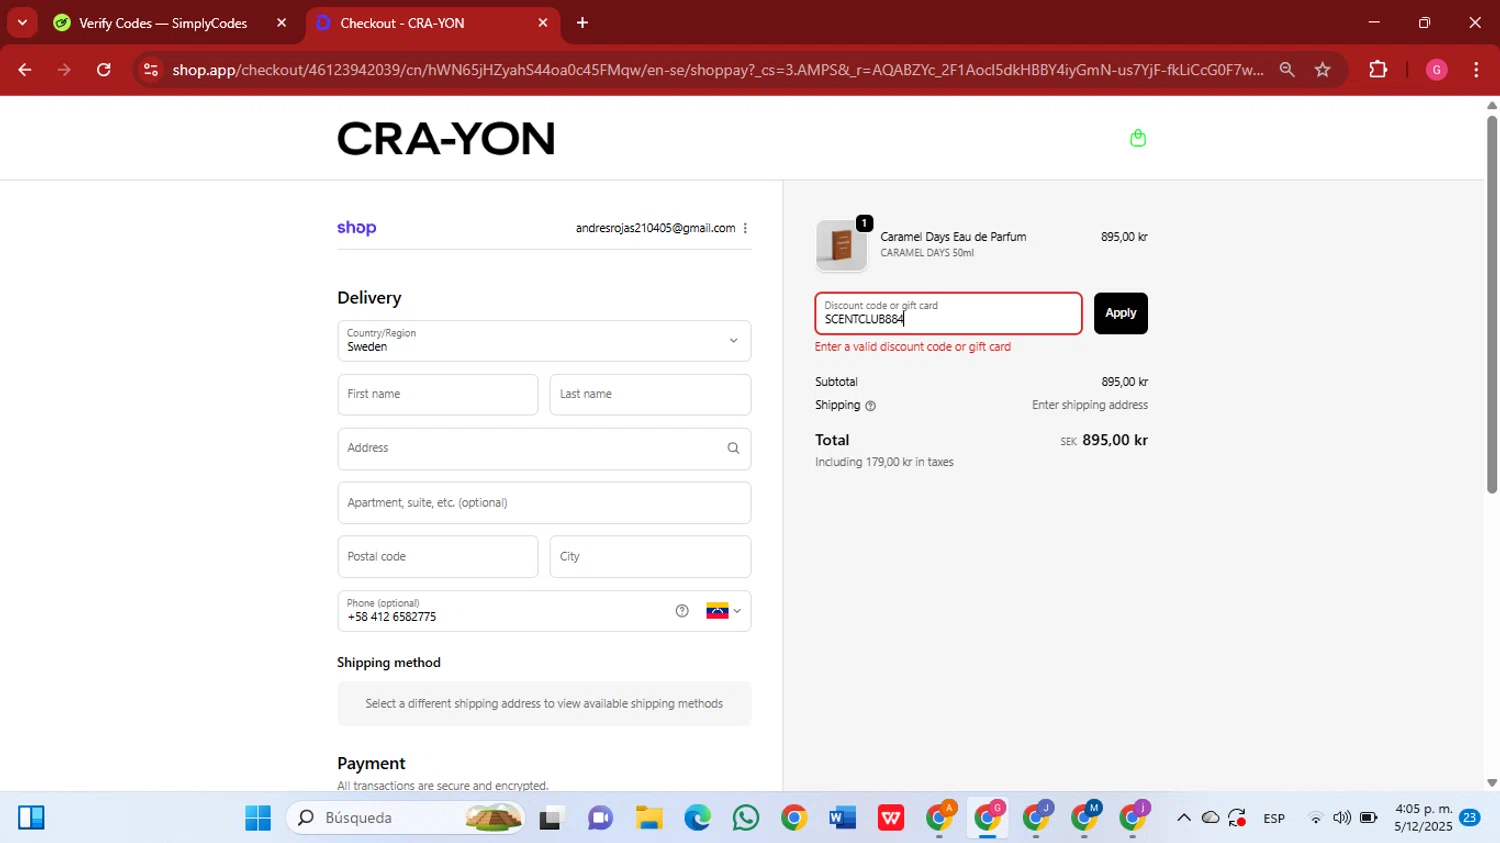View site information icon in address bar
The height and width of the screenshot is (843, 1500).
point(151,70)
